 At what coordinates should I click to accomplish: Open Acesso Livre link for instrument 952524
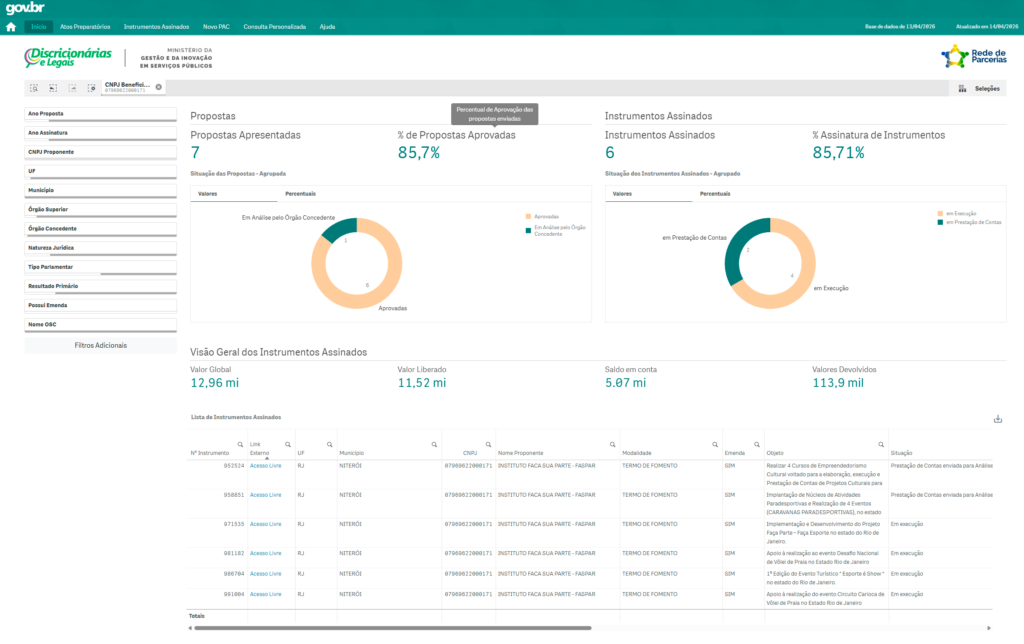pyautogui.click(x=265, y=466)
